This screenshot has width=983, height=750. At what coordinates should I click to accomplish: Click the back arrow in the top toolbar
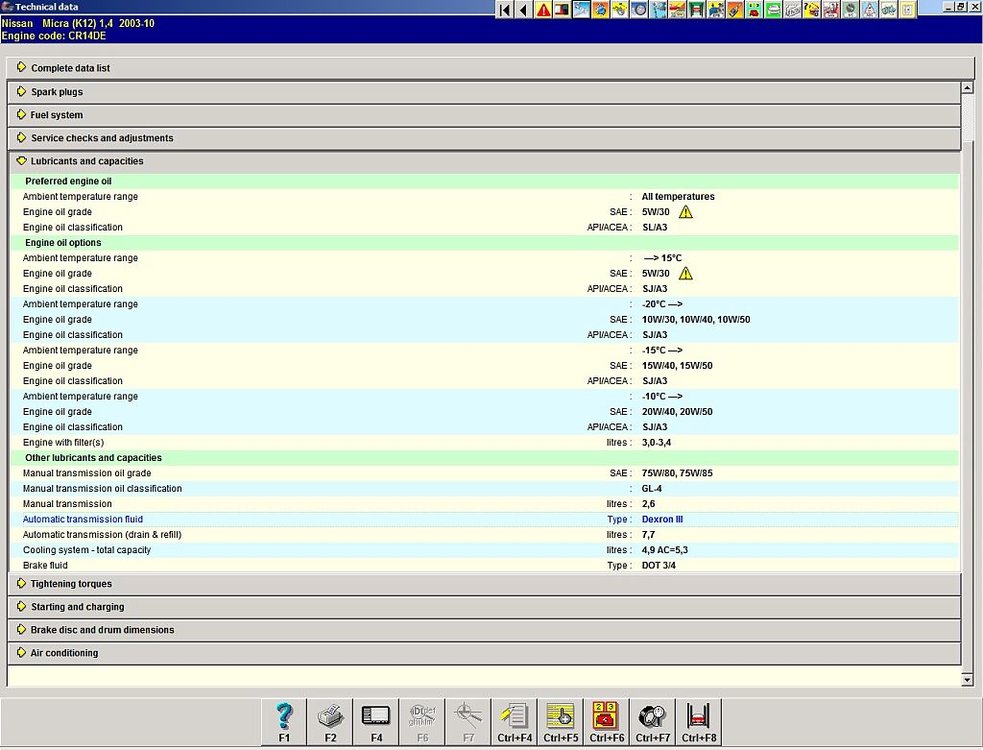pos(523,10)
